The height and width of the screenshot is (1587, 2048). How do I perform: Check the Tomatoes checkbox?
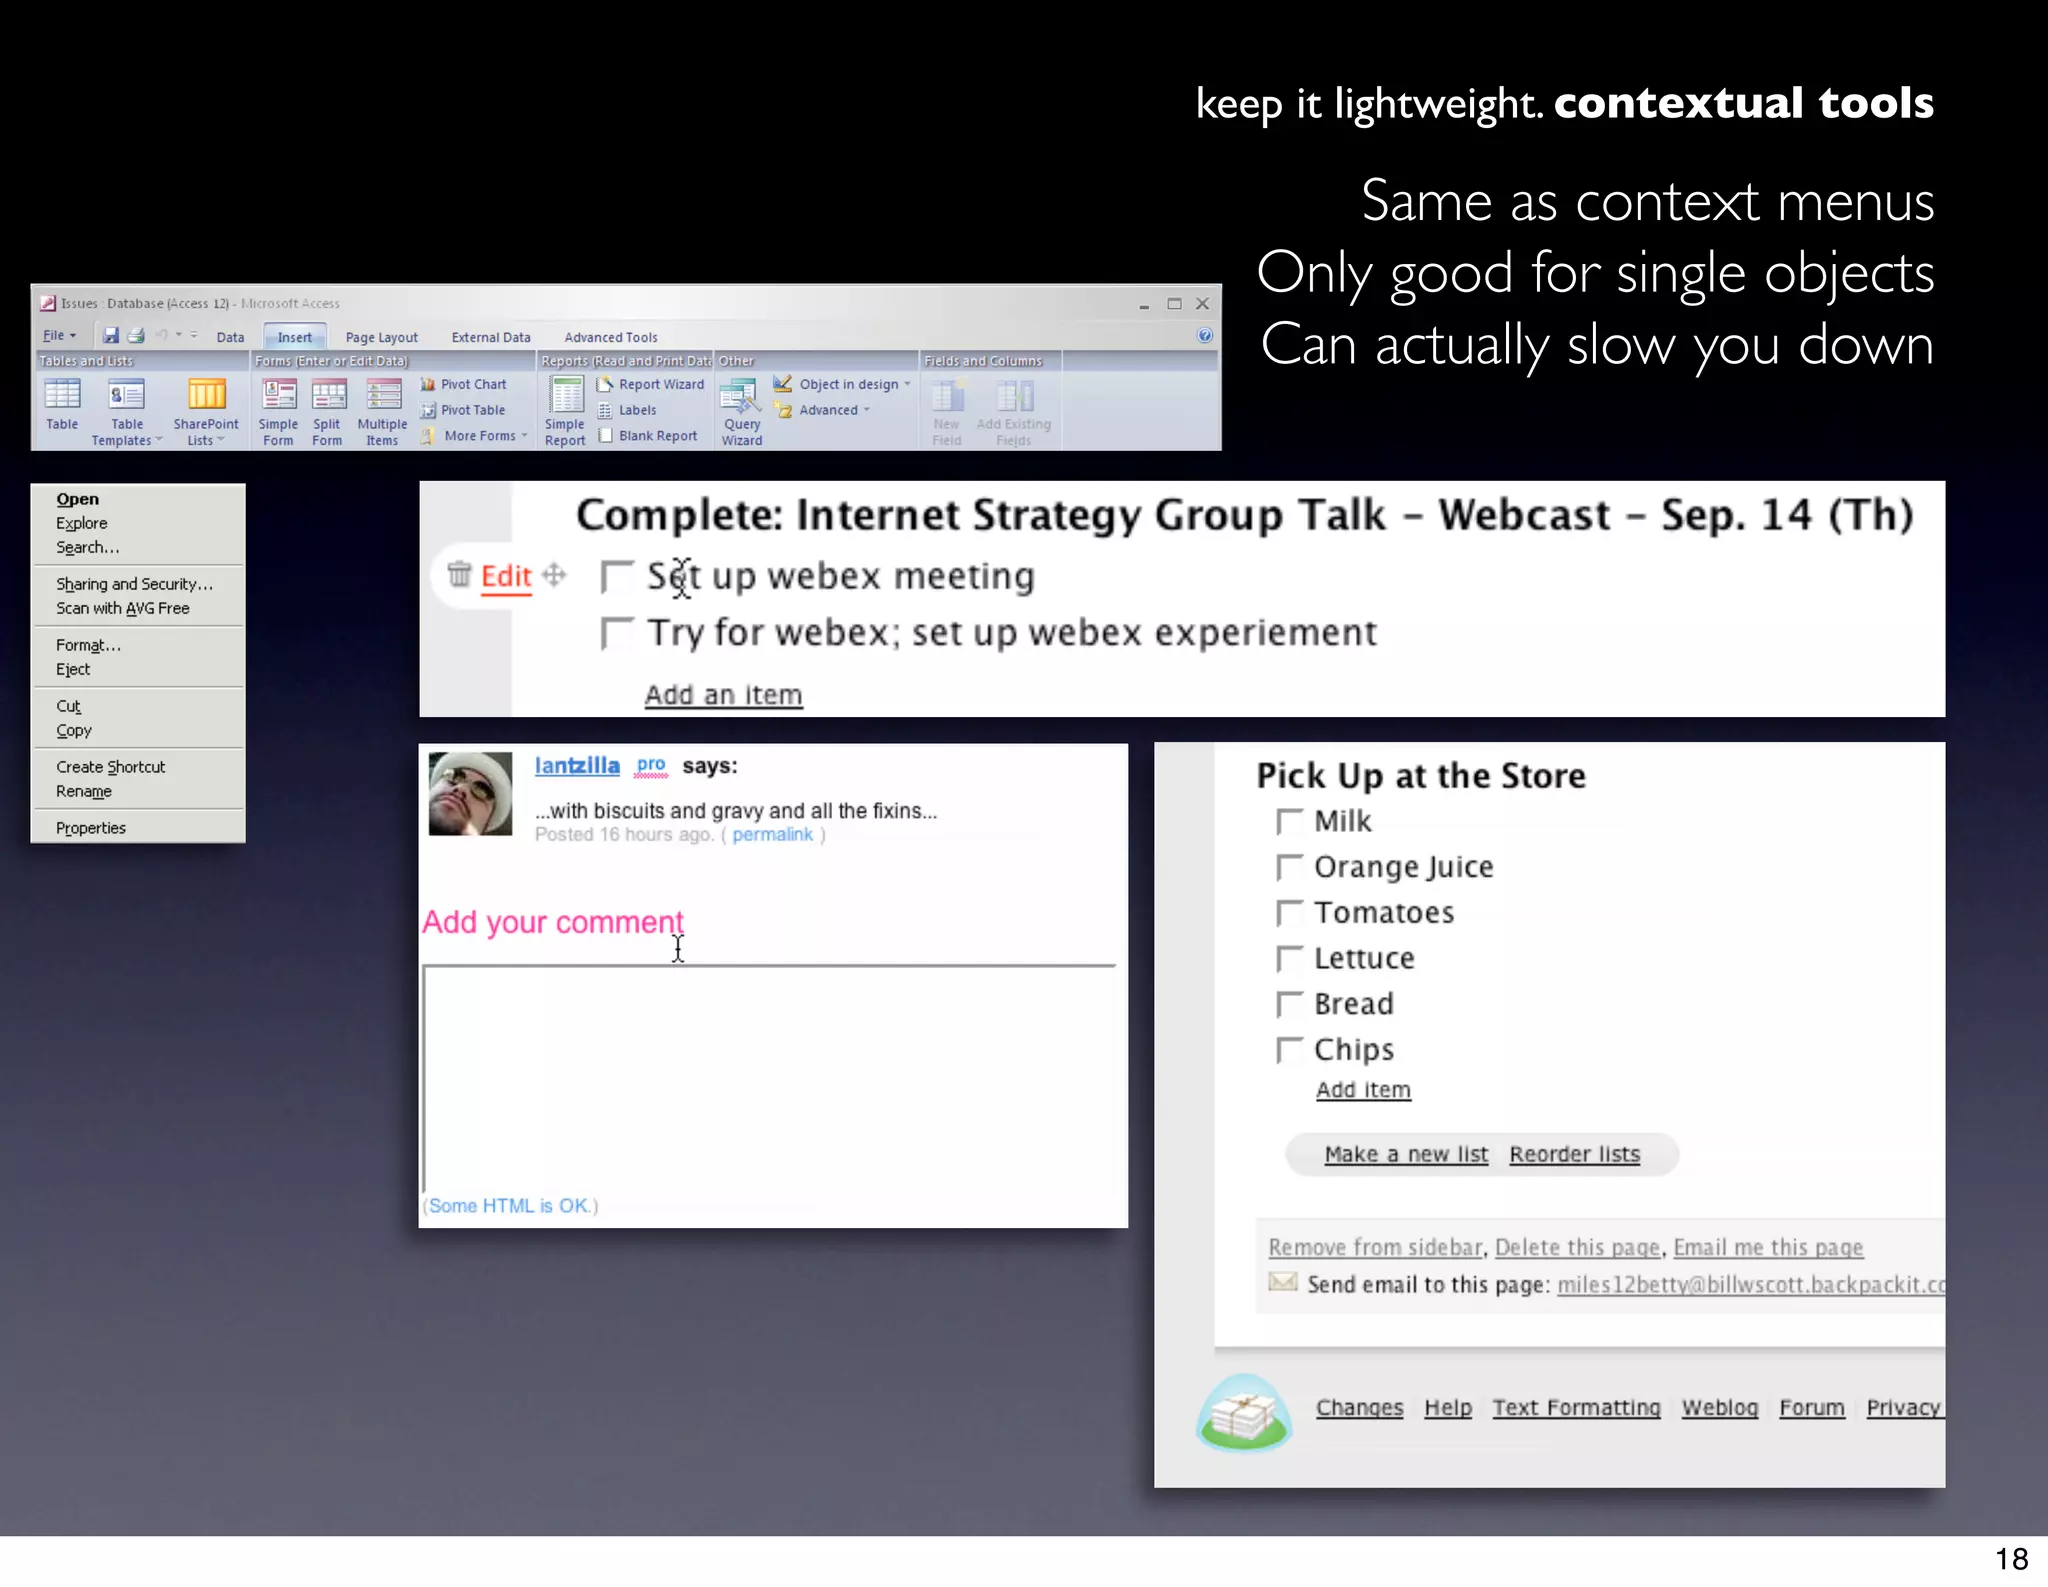click(1290, 913)
